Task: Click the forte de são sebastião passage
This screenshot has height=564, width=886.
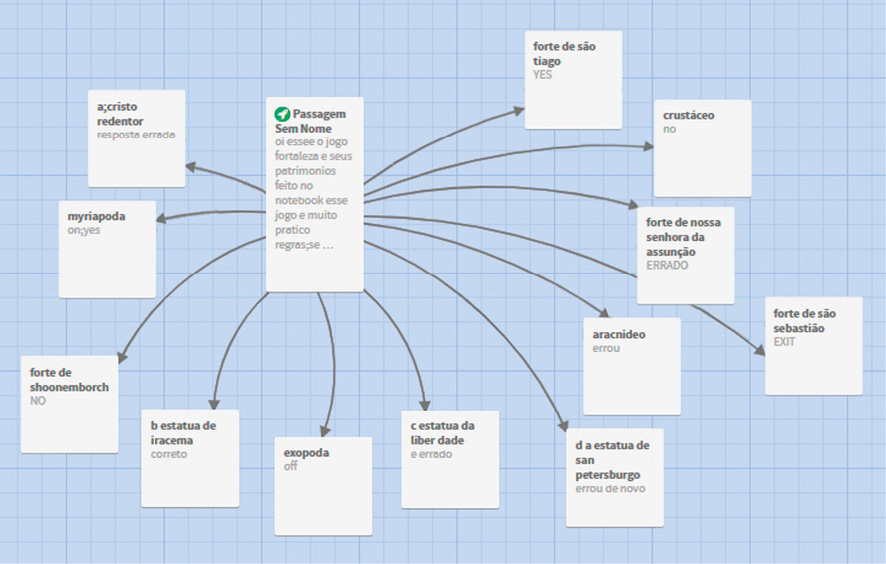Action: tap(813, 345)
